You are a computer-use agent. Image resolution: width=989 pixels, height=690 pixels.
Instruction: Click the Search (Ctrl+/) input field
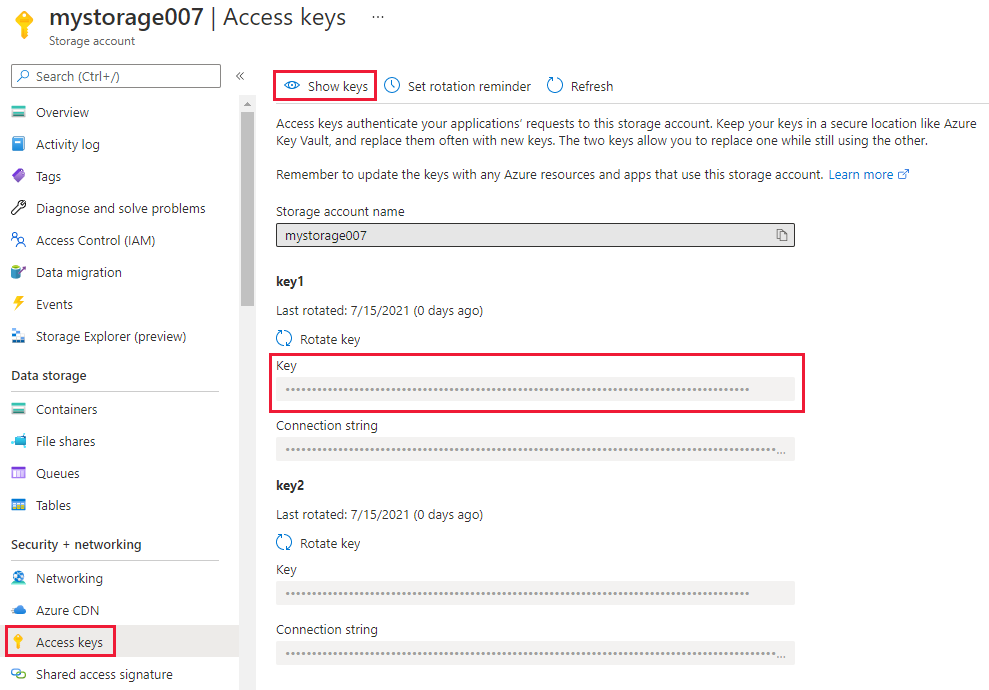tap(116, 76)
